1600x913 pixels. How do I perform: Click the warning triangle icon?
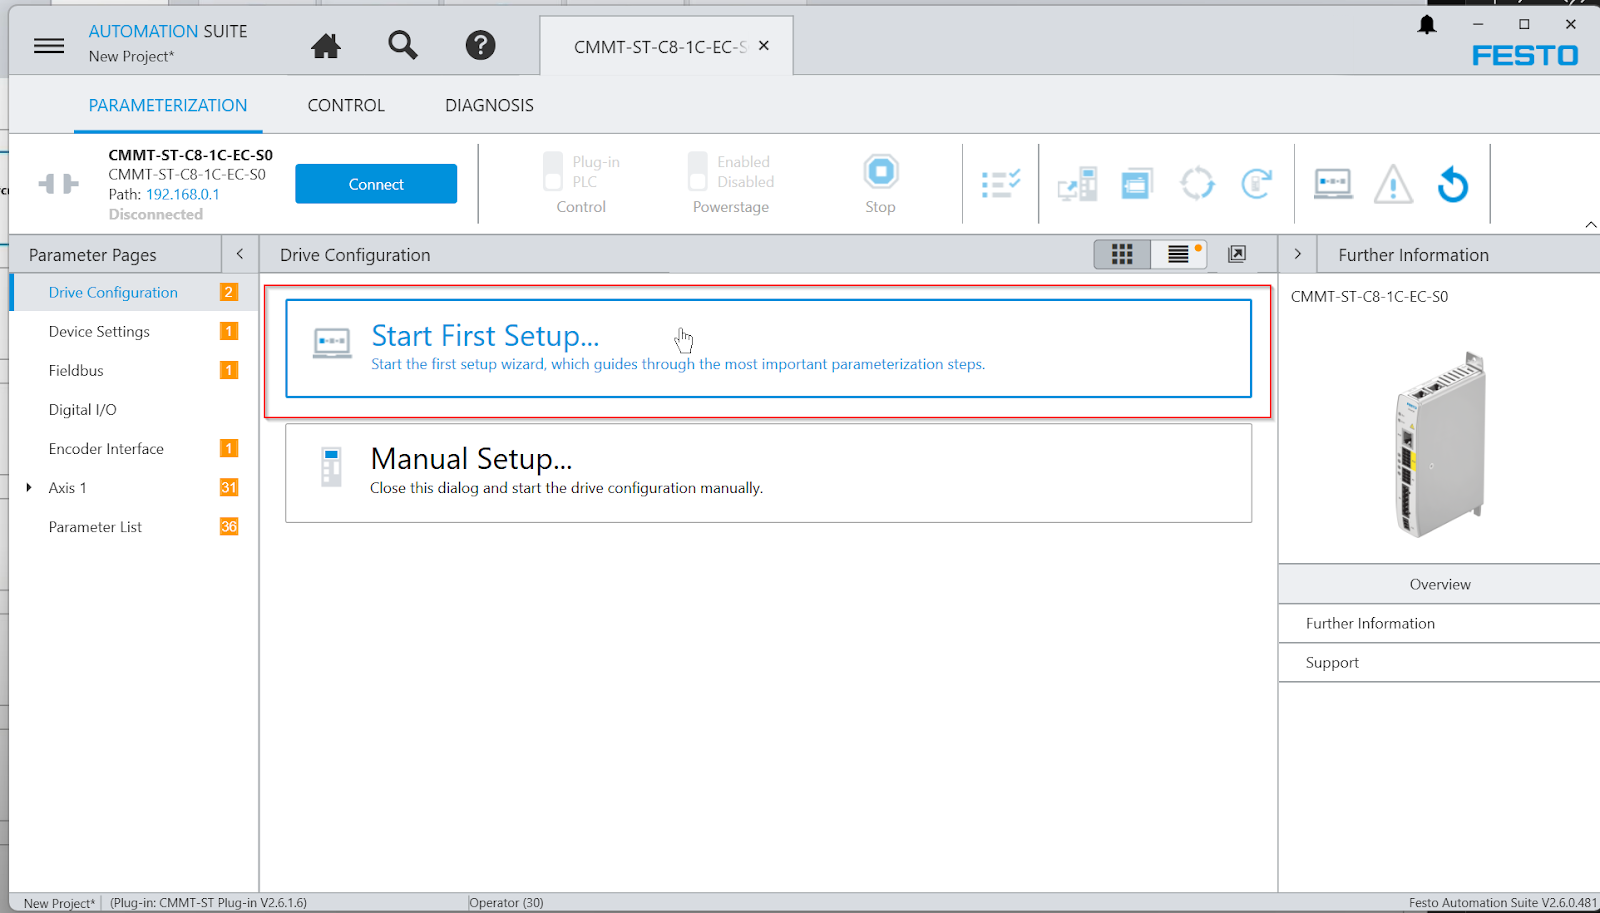click(1393, 184)
